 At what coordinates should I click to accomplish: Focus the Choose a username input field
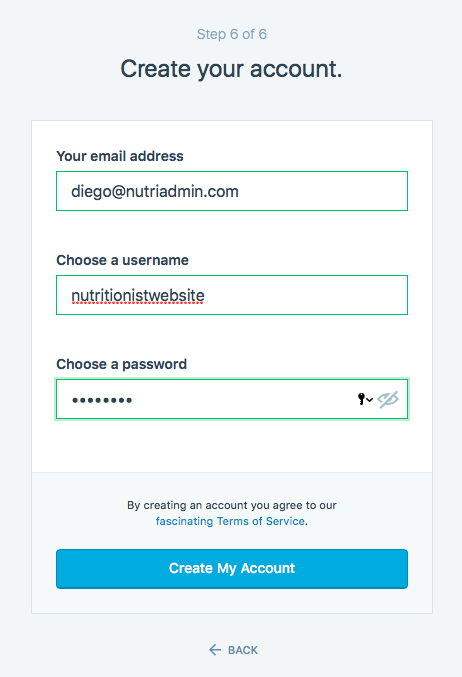point(232,295)
